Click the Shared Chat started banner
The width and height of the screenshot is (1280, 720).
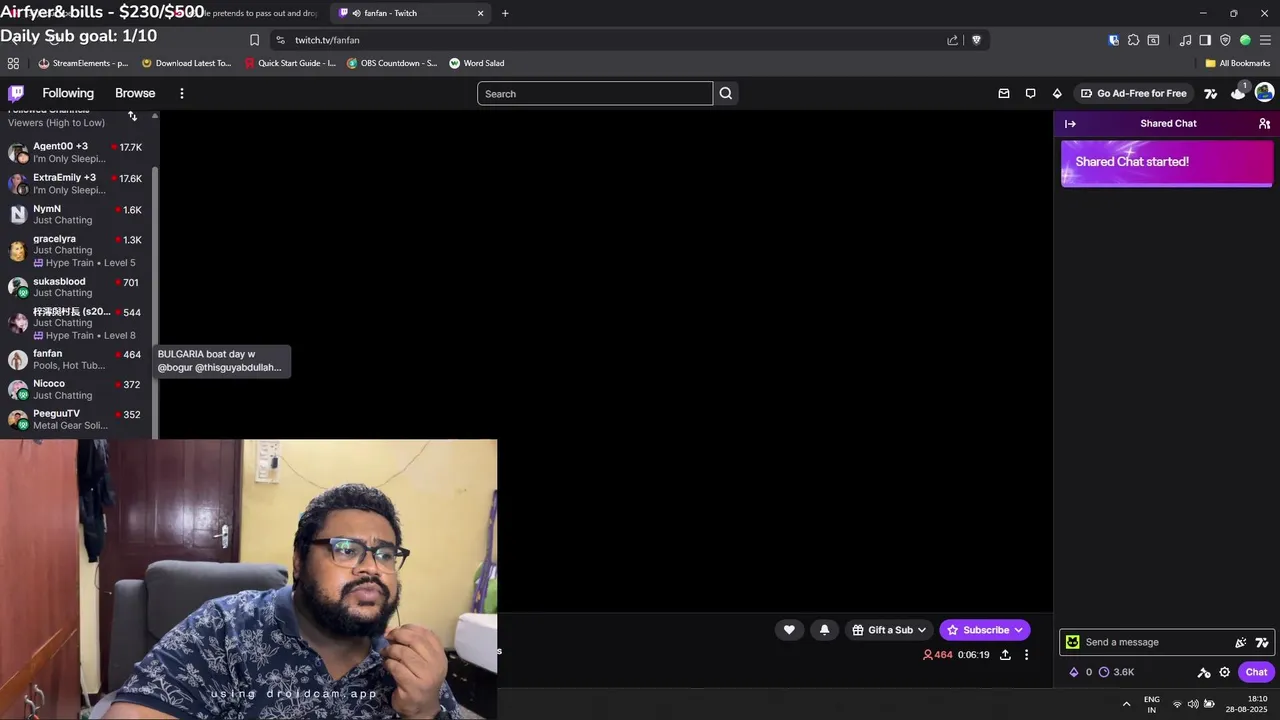tap(1166, 163)
